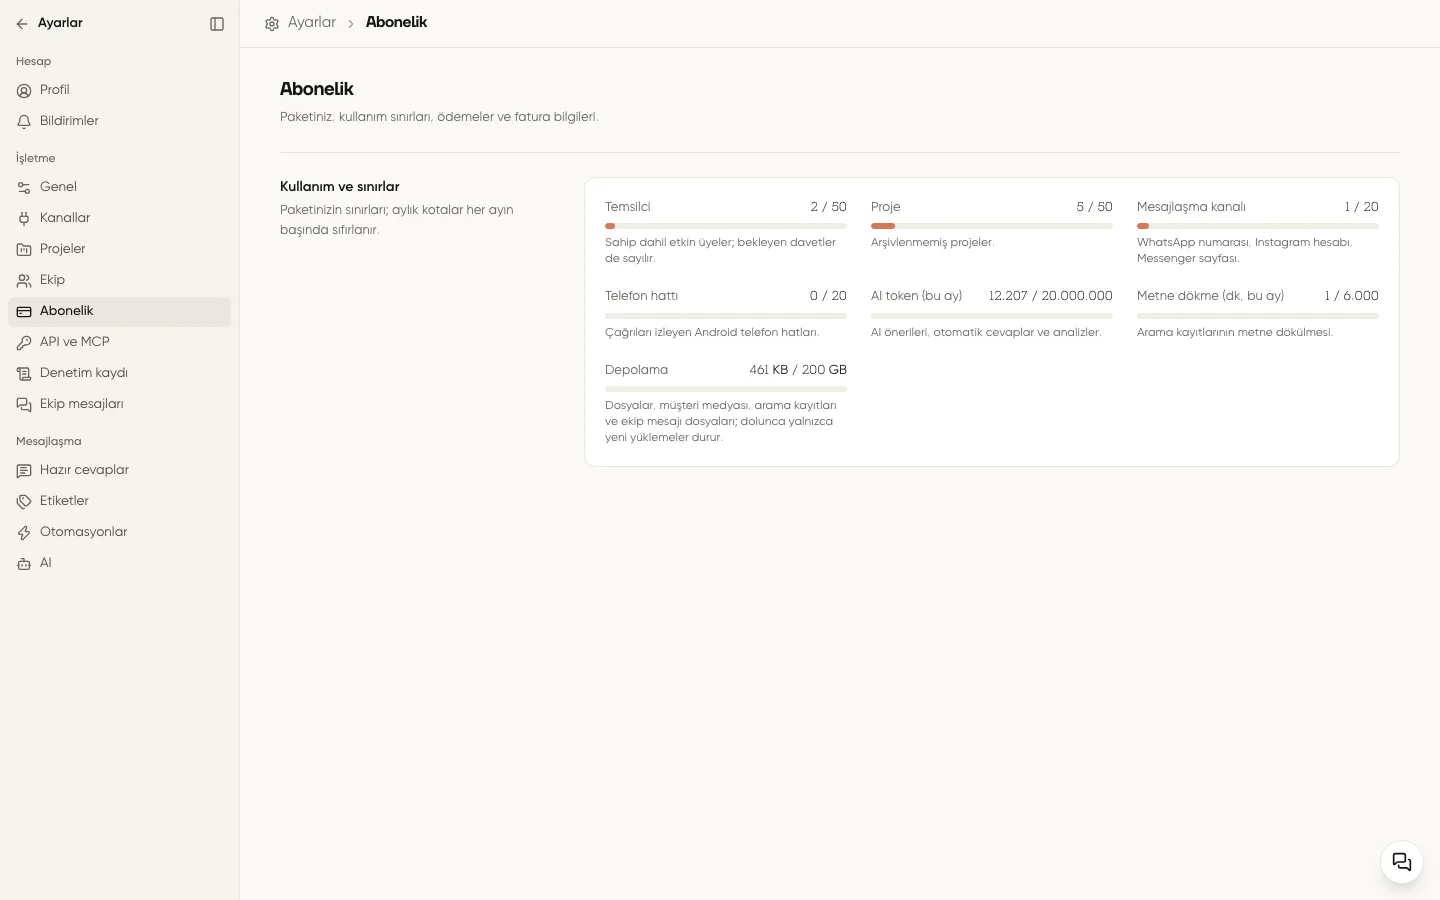Click the Bildirimler bell icon
Screen dimensions: 1440x900
[x=24, y=122]
